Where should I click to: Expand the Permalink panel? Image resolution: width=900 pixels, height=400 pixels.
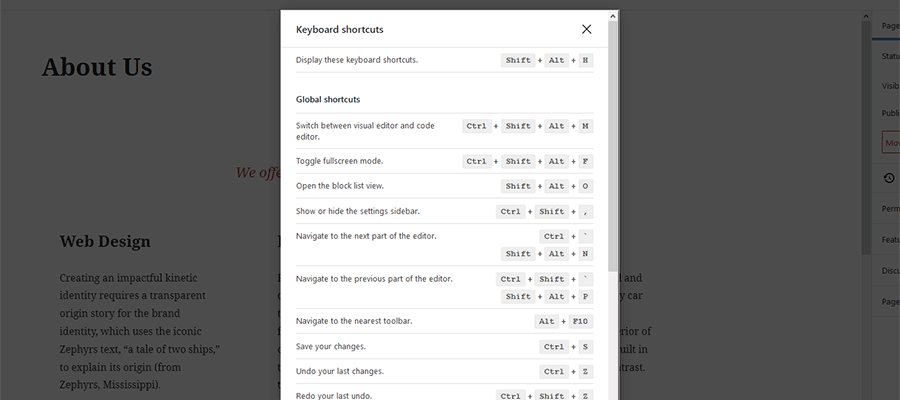pos(889,209)
